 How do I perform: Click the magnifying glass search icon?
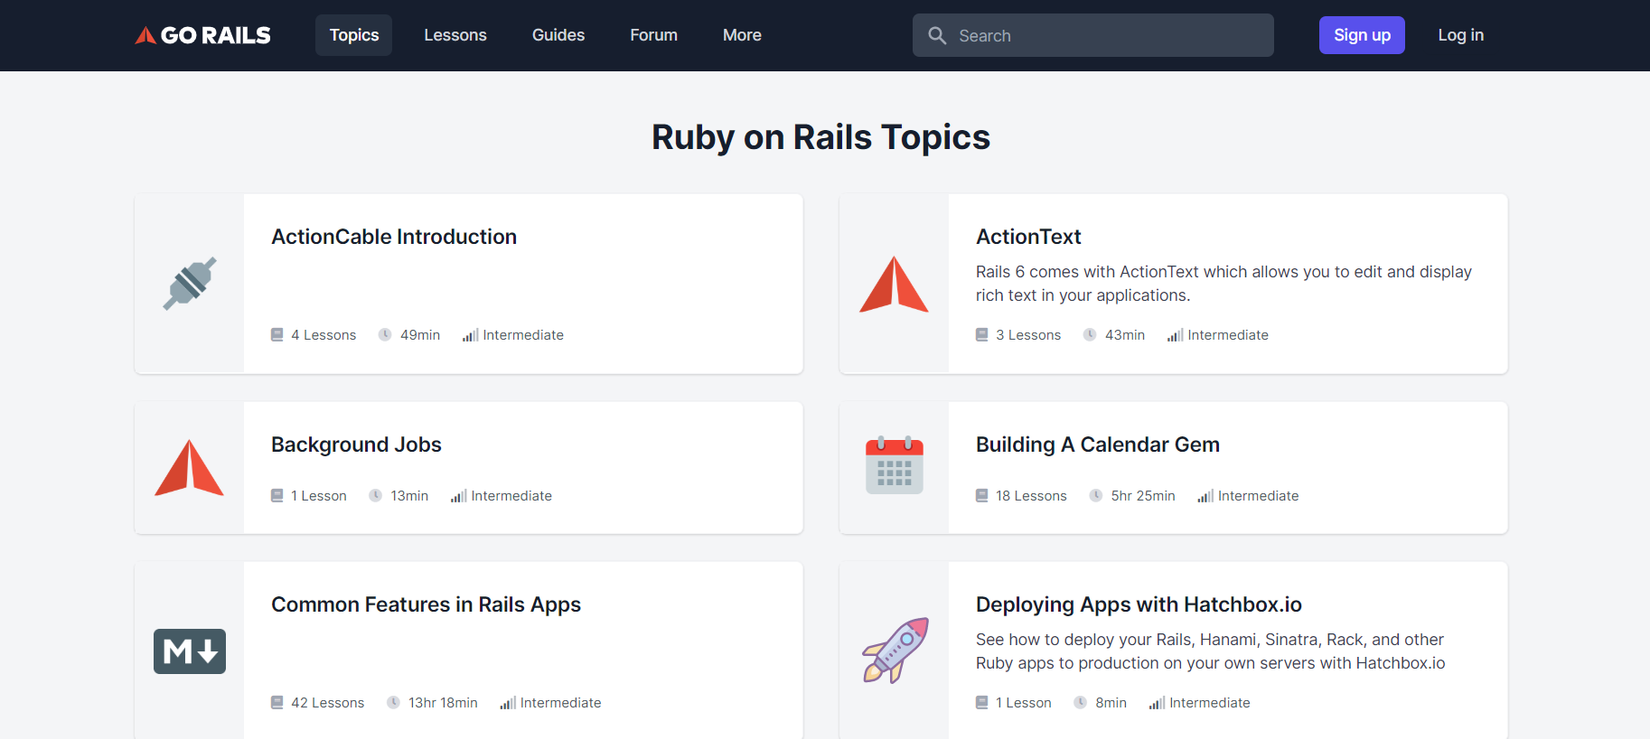(937, 35)
